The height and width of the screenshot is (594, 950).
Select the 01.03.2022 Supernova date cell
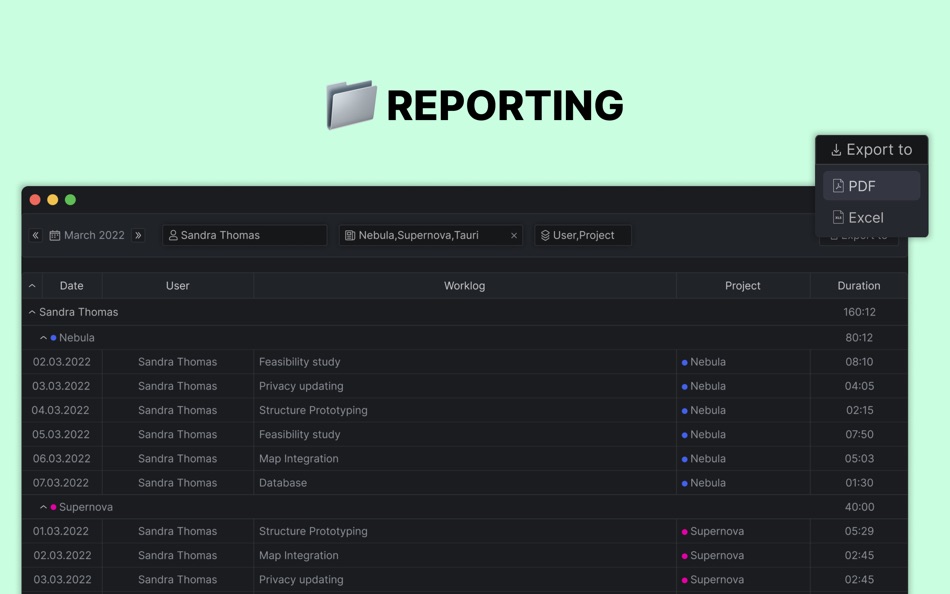(62, 531)
